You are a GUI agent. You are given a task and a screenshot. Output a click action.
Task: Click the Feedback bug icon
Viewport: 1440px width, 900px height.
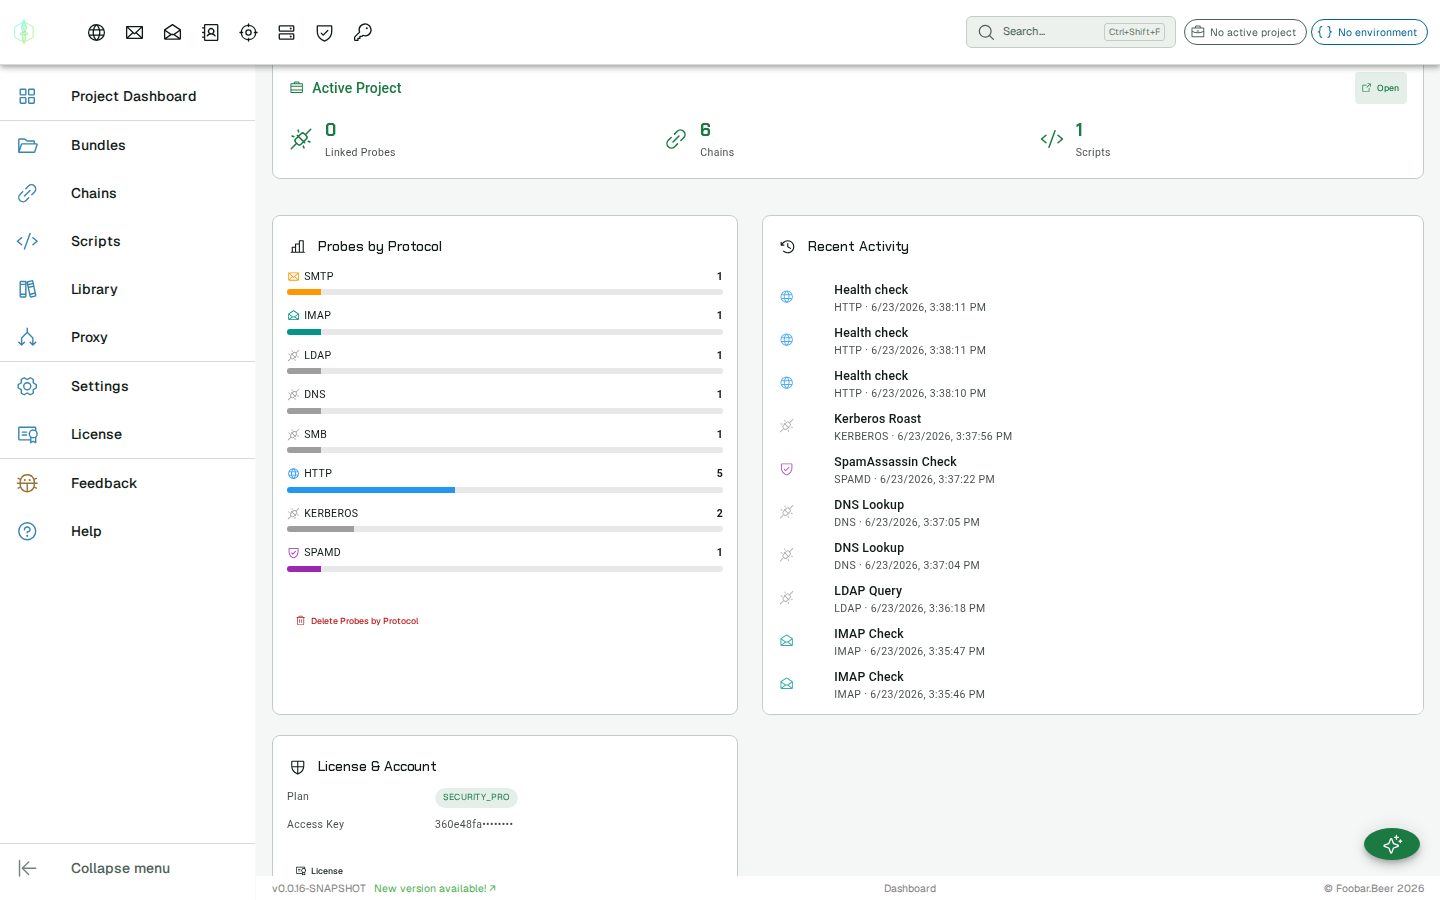coord(27,483)
